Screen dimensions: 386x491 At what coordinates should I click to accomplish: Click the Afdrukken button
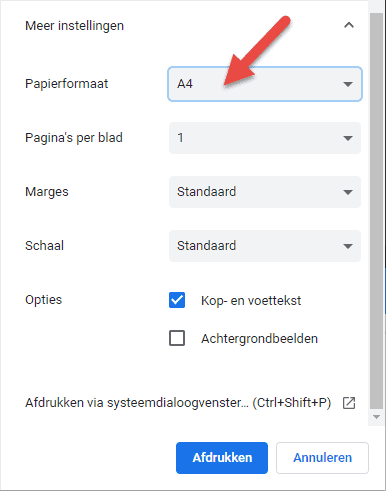click(222, 458)
